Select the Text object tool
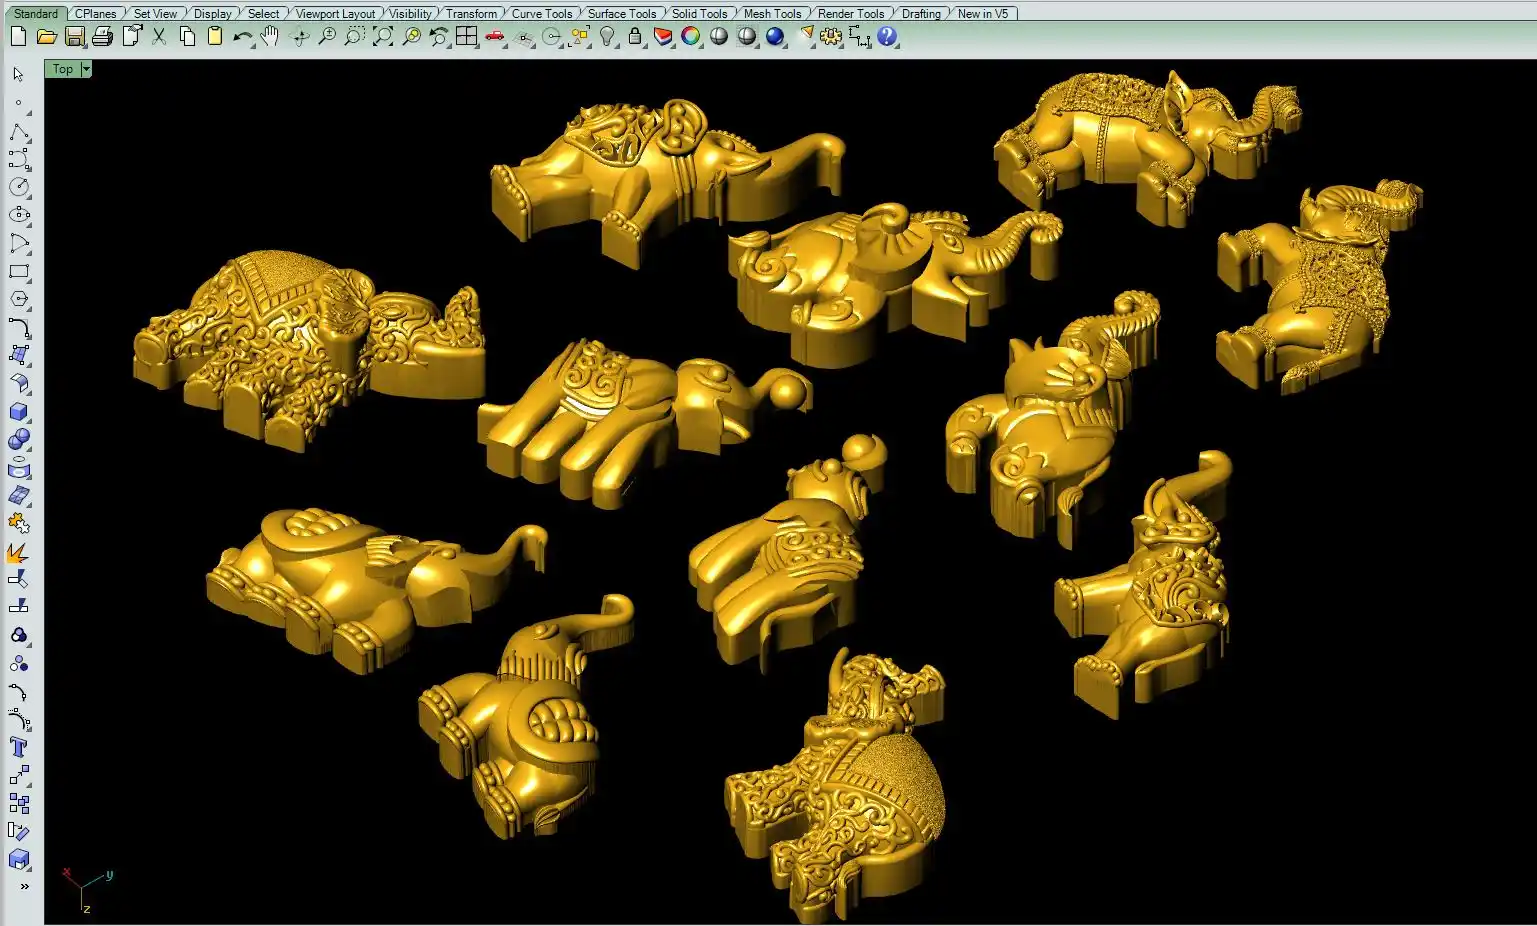Screen dimensions: 1537x926 [x=18, y=747]
